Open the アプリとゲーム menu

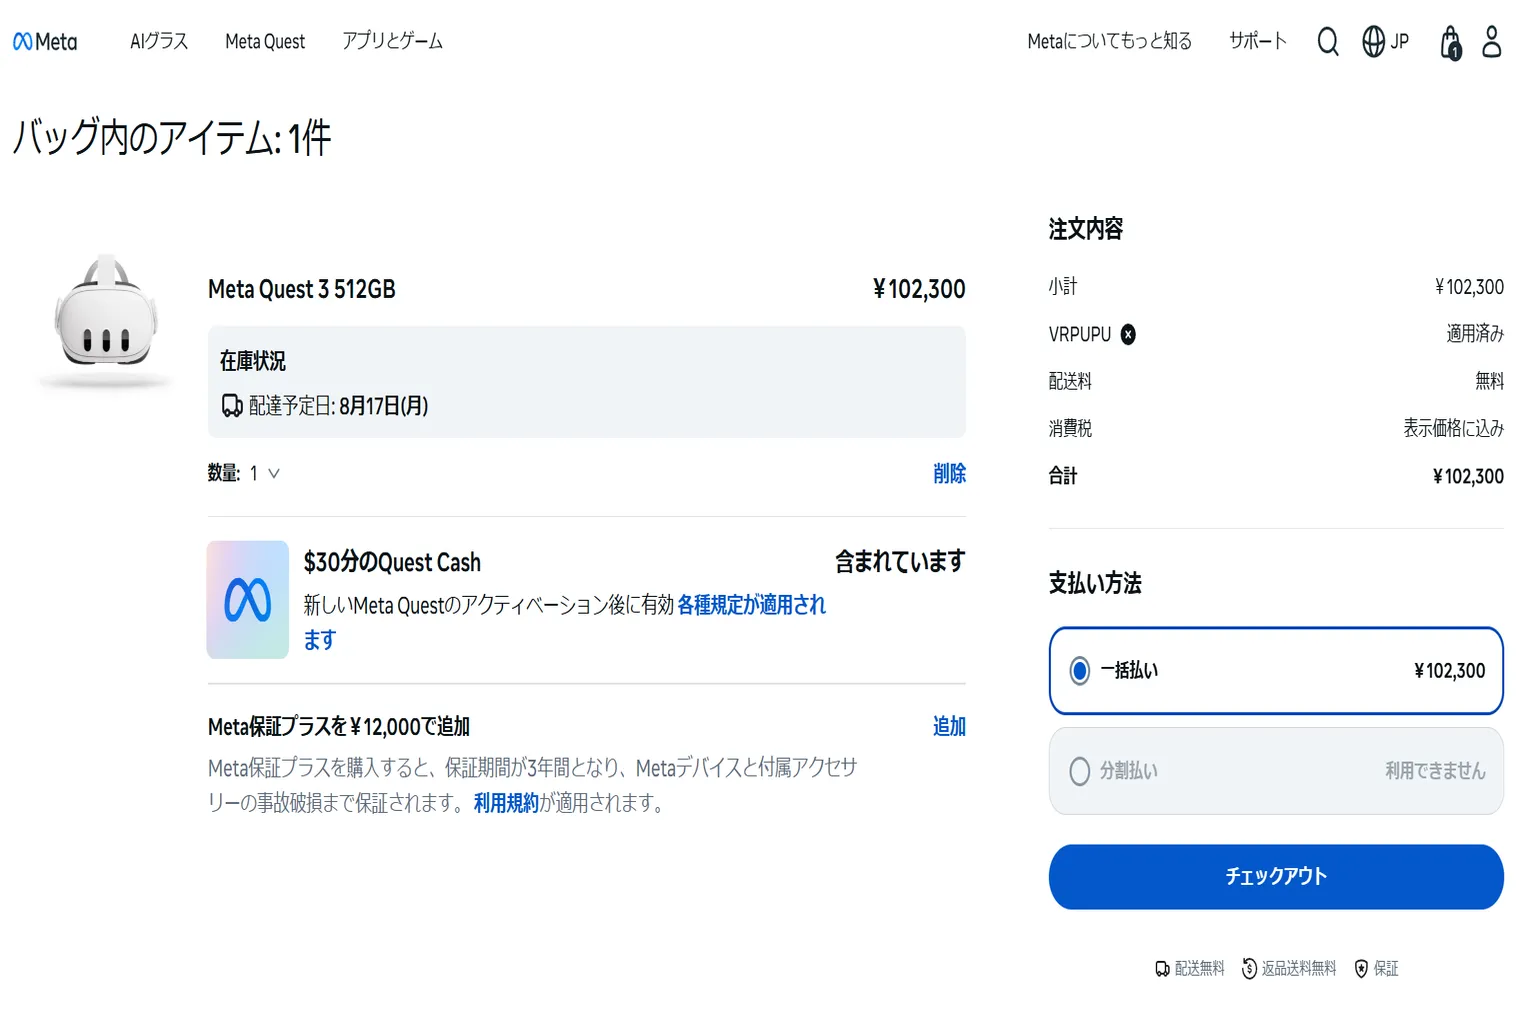tap(392, 41)
